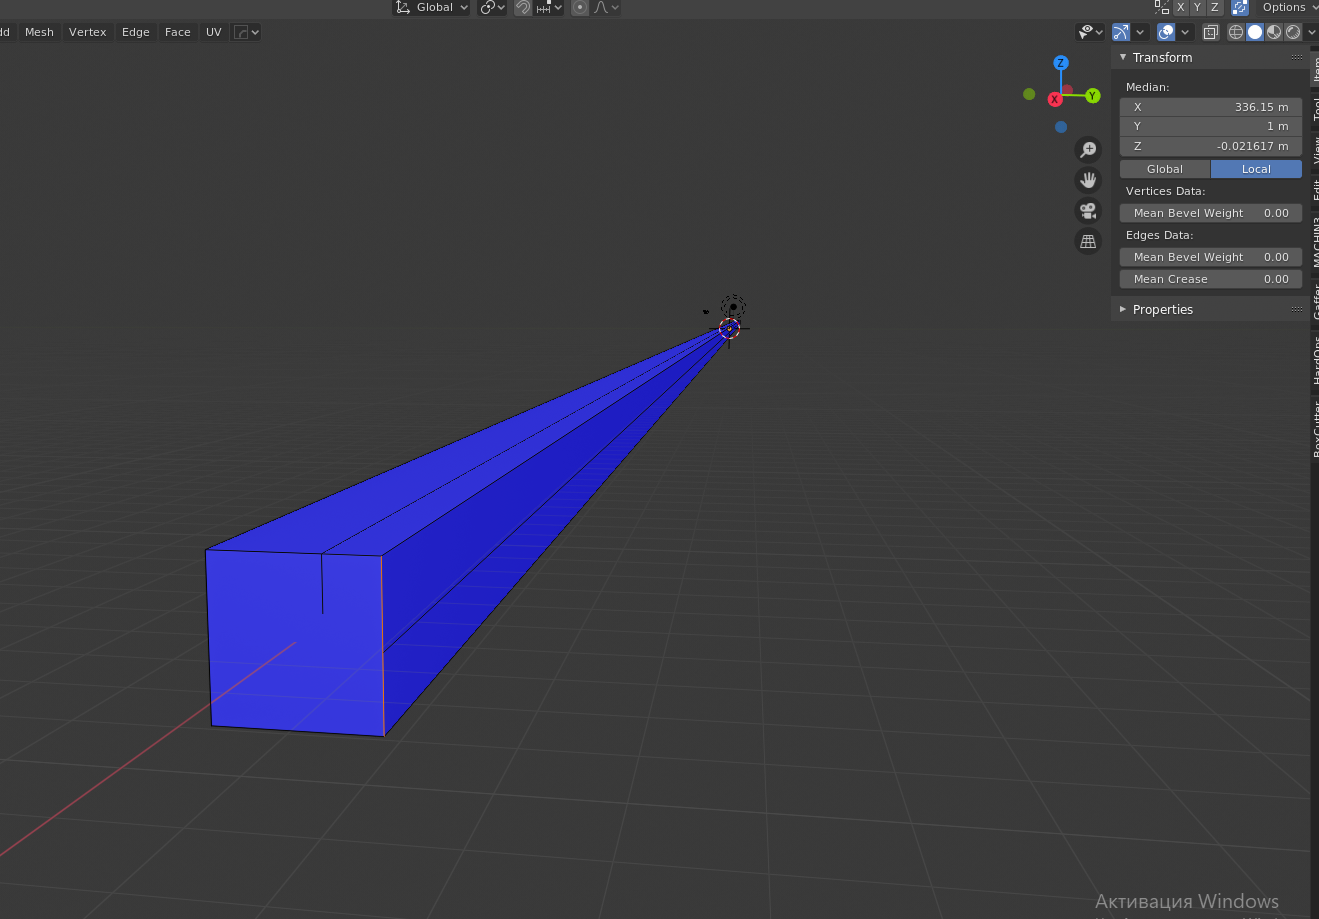Screen dimensions: 1319x919
Task: Switch to the BoxCutter sidebar tab
Action: [x=1315, y=428]
